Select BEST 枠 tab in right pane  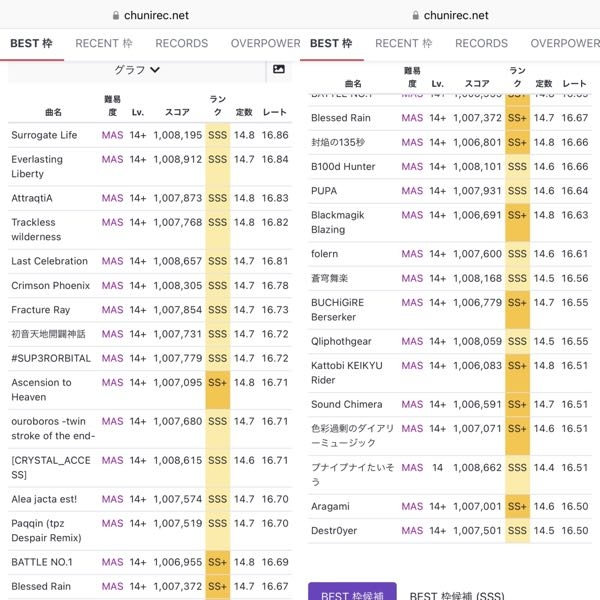pos(331,44)
